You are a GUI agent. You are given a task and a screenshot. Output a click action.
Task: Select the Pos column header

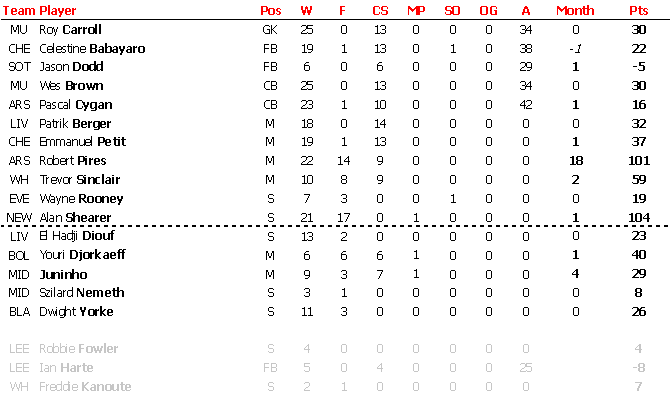click(x=270, y=10)
